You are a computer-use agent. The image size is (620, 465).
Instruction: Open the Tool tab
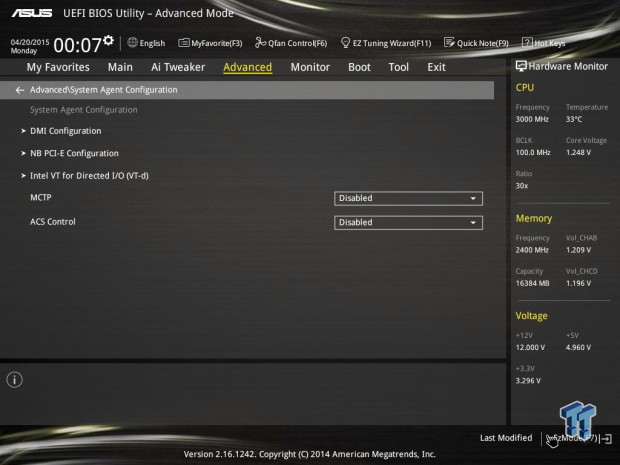click(399, 67)
